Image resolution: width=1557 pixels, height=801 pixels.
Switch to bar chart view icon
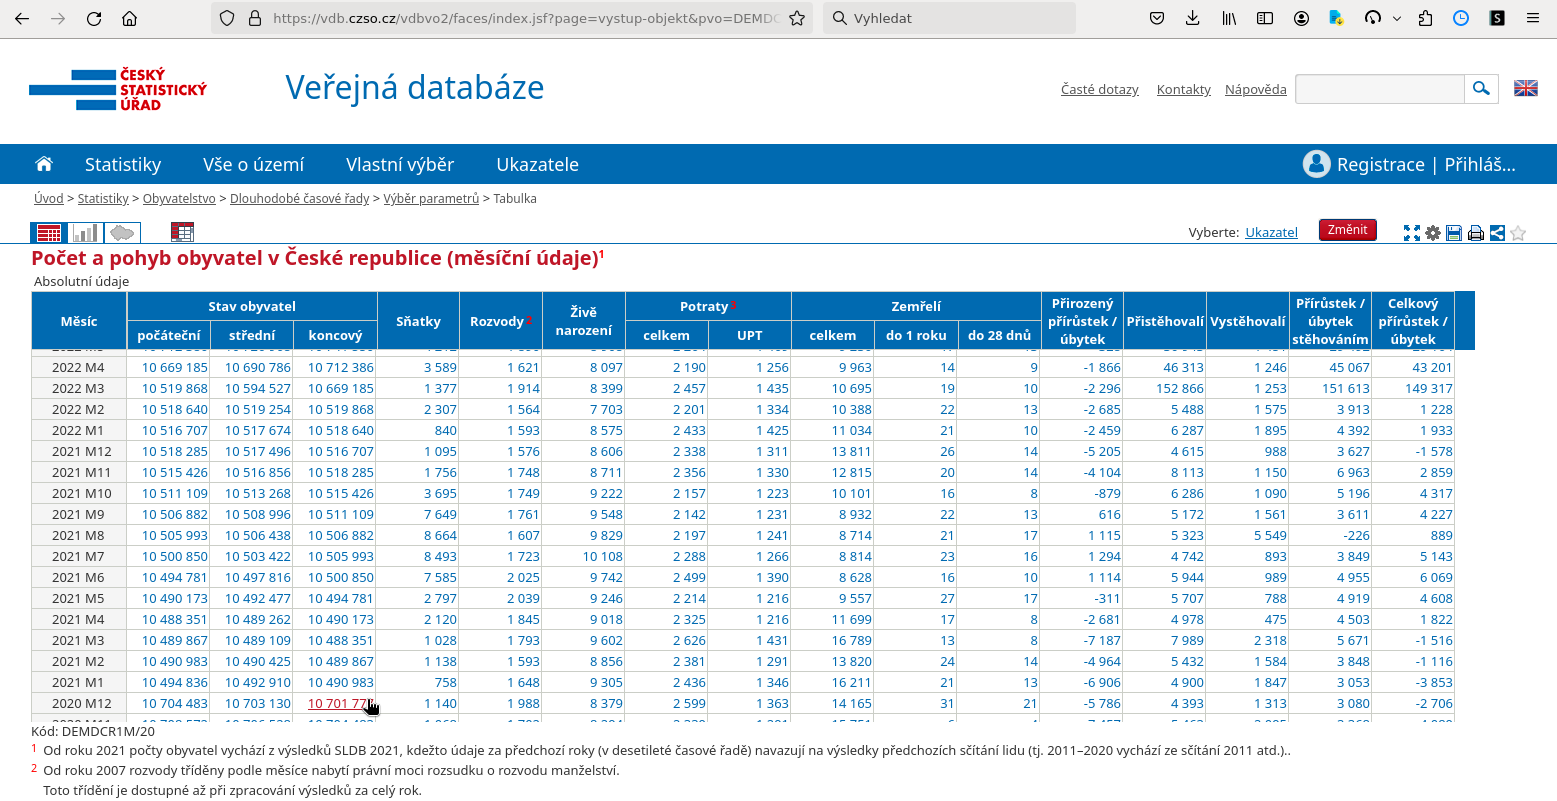coord(85,233)
